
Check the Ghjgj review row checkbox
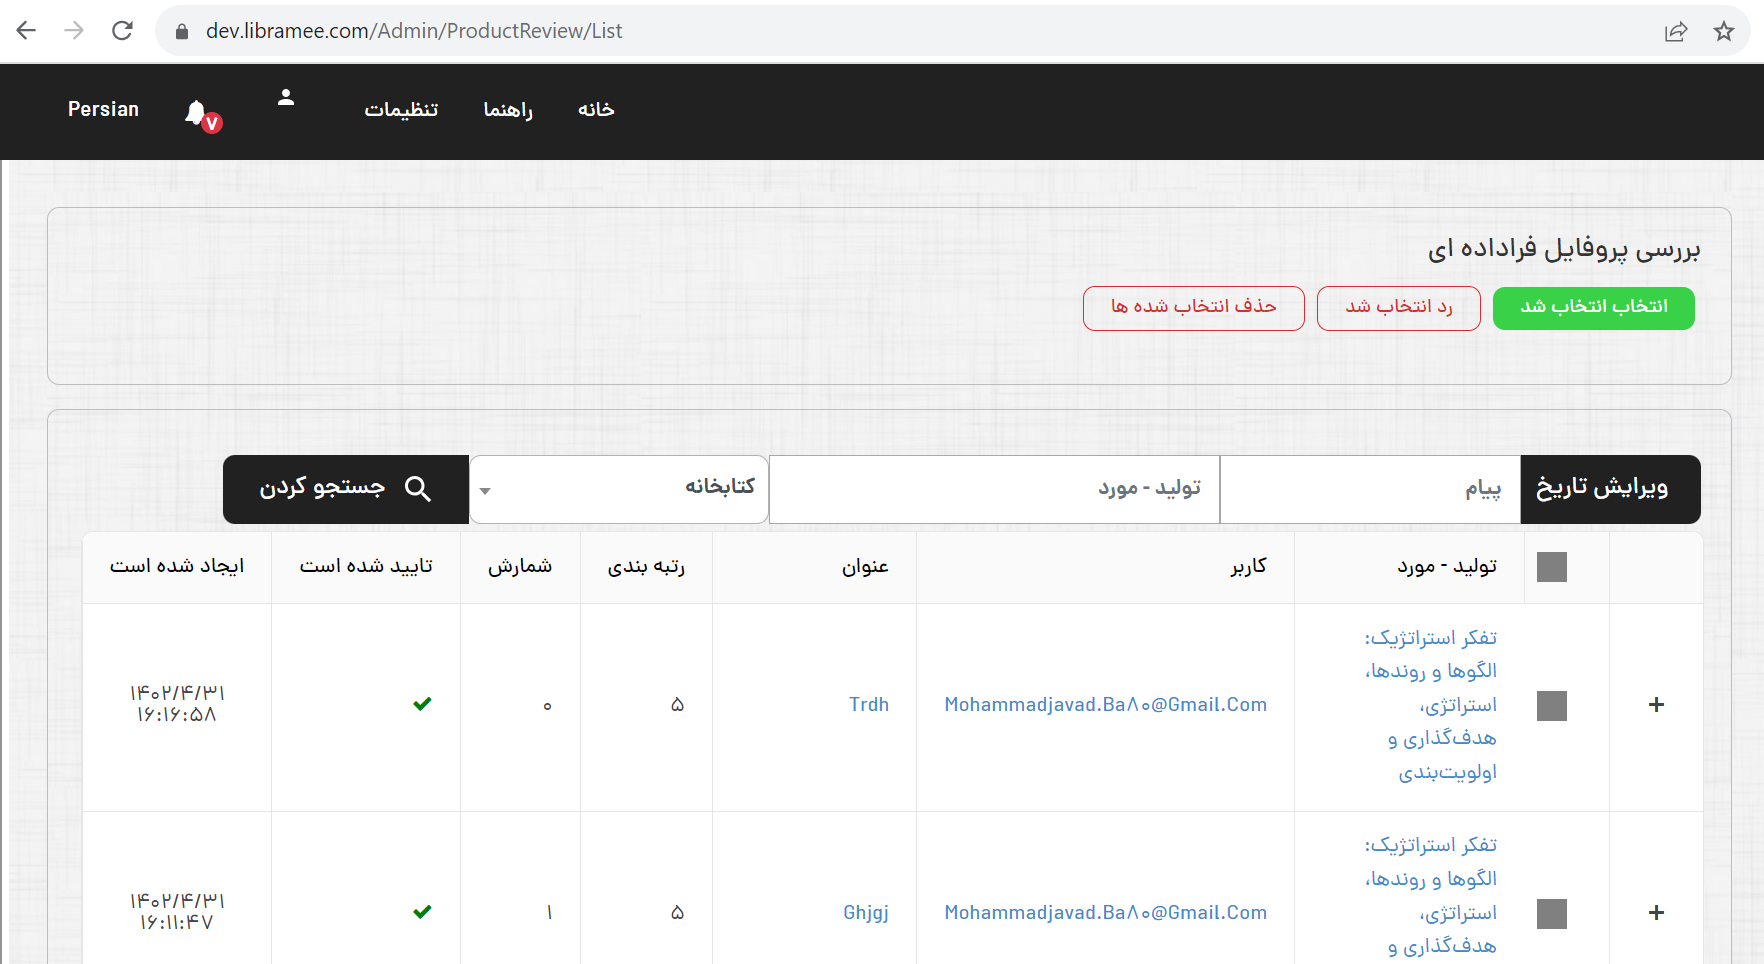[1551, 913]
